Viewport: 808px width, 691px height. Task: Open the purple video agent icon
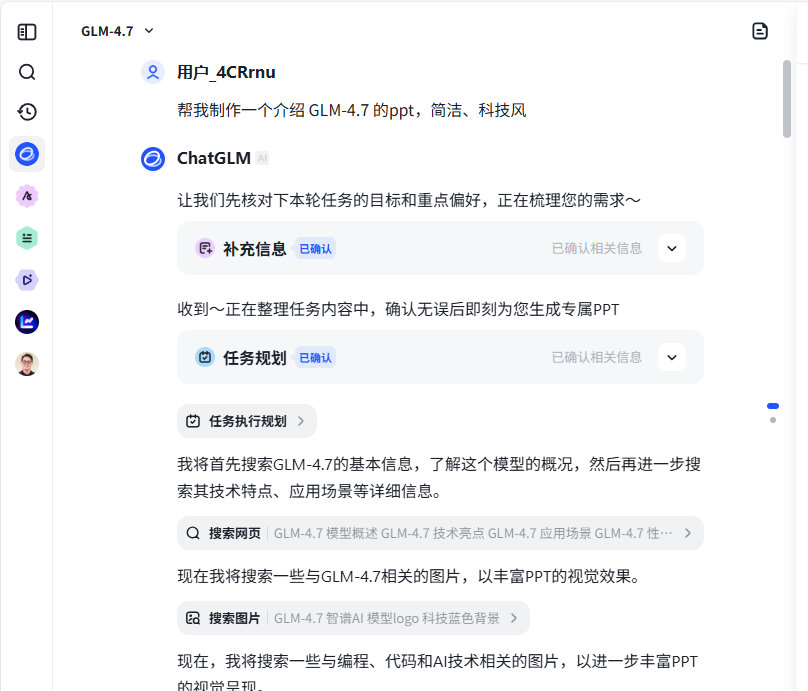(x=27, y=280)
